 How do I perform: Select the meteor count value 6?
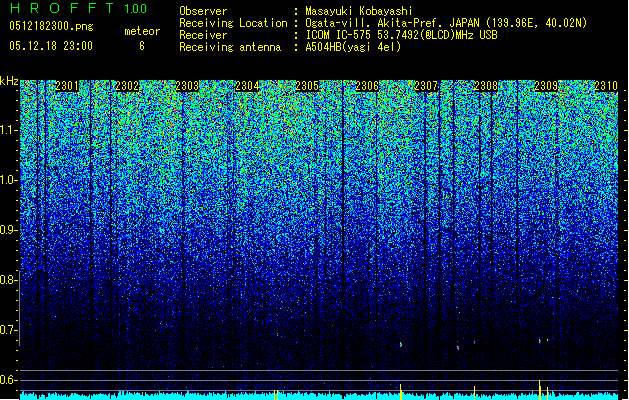tap(142, 46)
